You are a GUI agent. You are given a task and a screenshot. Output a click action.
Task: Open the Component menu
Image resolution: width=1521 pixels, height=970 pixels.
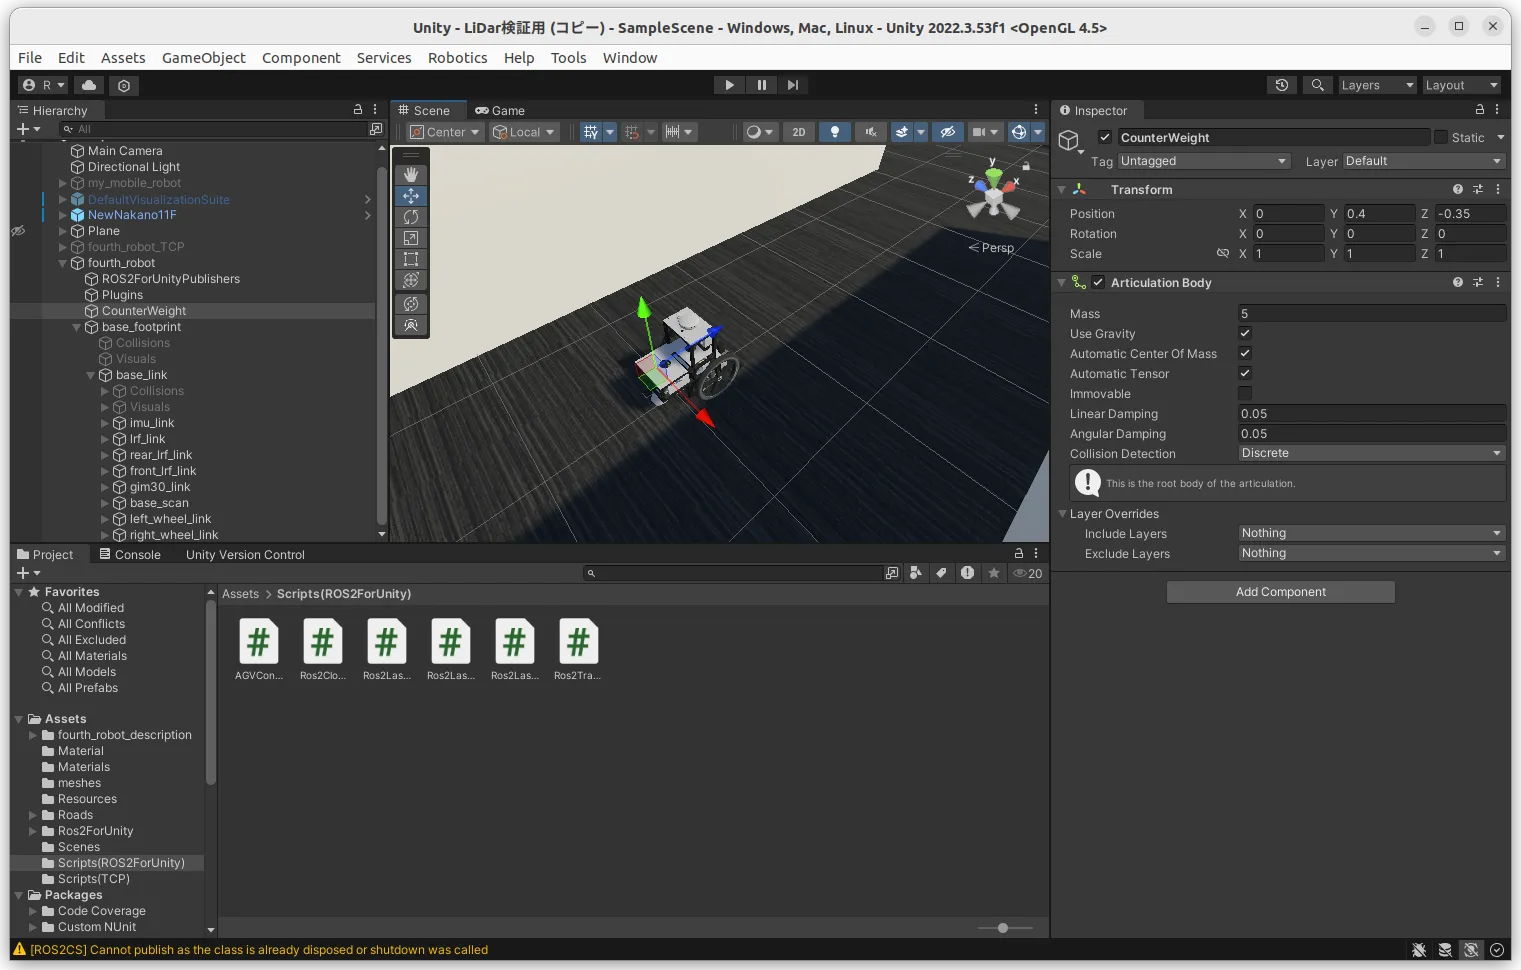coord(301,58)
